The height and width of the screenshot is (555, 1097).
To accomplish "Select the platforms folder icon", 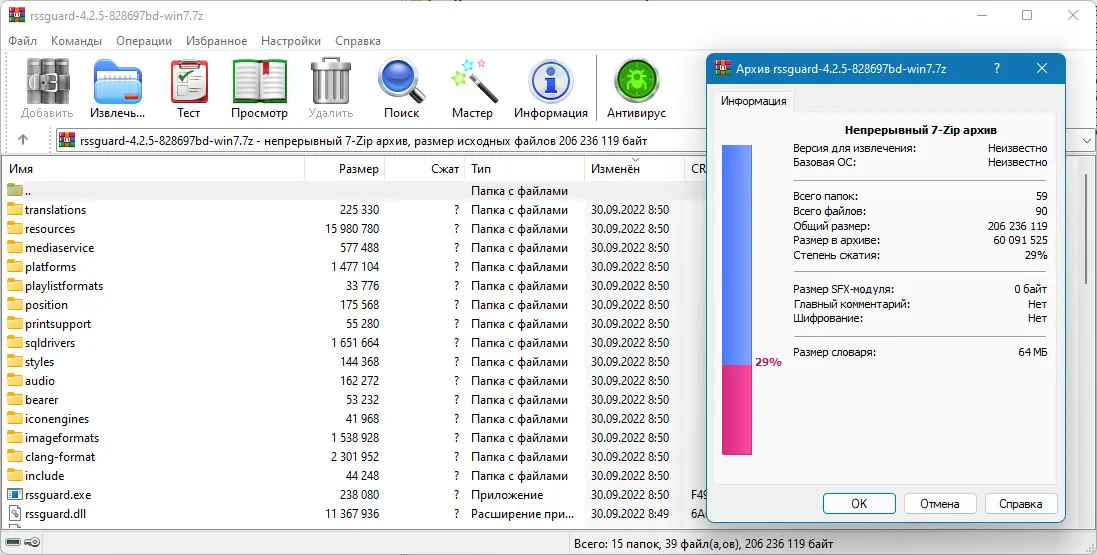I will pyautogui.click(x=15, y=266).
